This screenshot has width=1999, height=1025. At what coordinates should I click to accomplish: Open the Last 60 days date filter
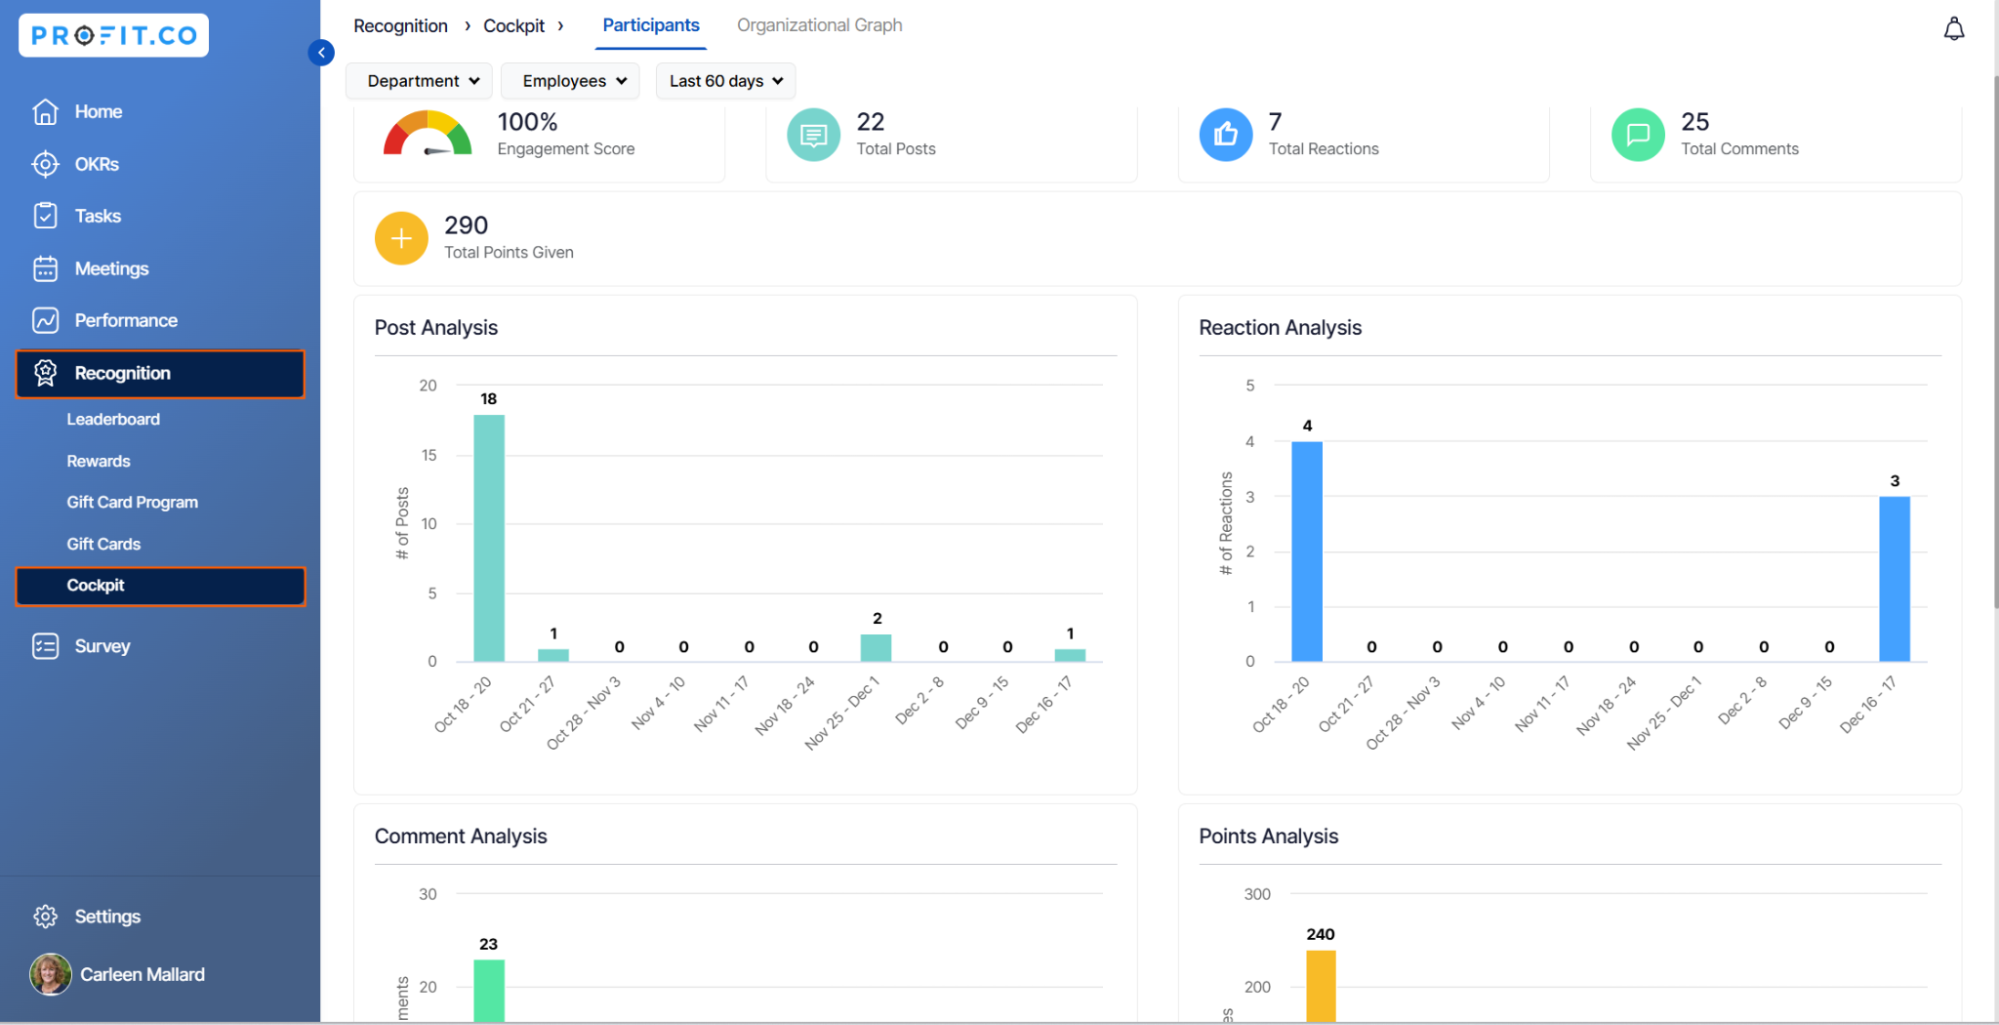click(x=725, y=81)
